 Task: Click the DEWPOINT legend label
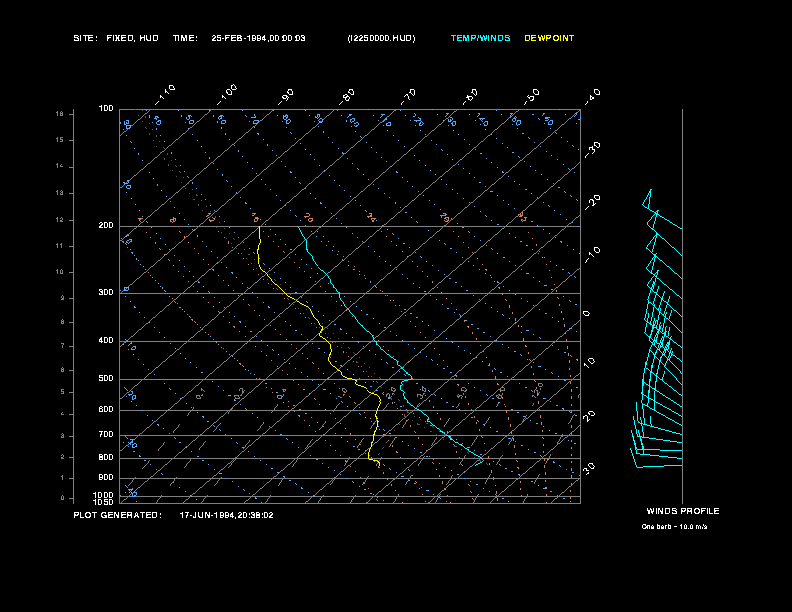pos(549,38)
